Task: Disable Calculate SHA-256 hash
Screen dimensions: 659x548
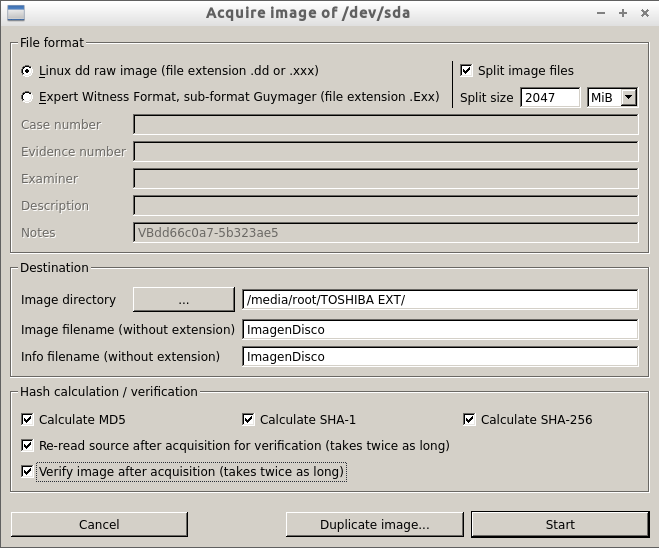Action: pyautogui.click(x=470, y=420)
